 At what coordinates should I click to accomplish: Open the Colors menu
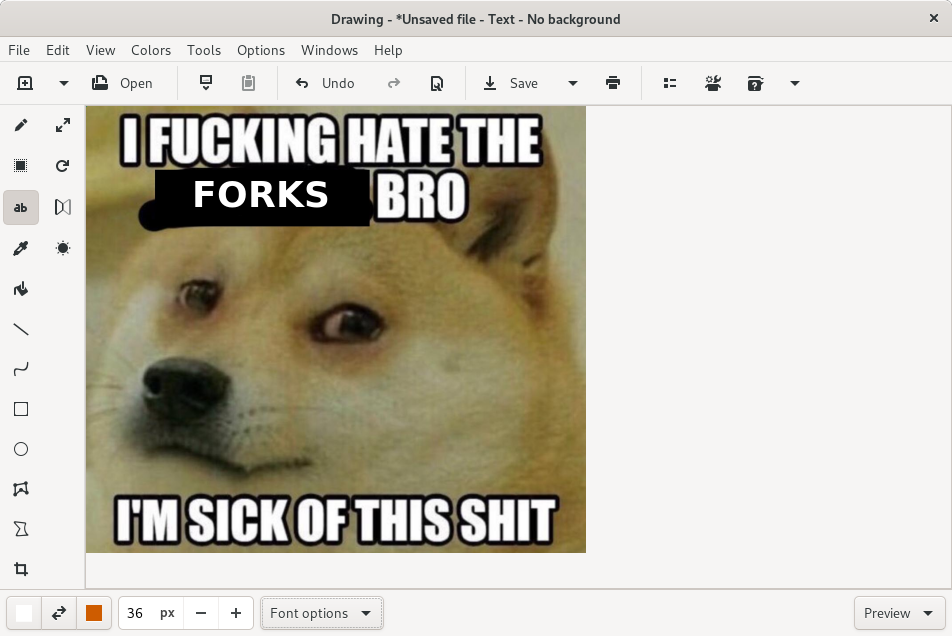click(x=151, y=50)
